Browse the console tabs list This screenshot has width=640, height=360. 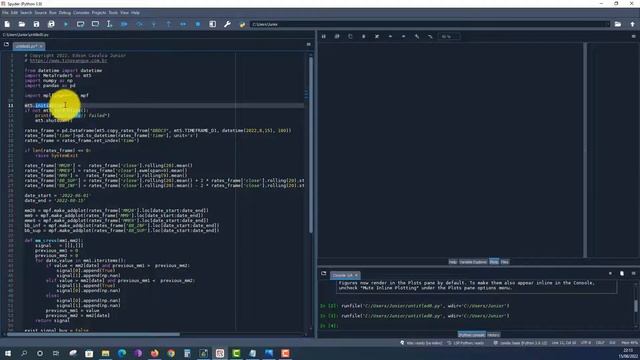pos(324,273)
